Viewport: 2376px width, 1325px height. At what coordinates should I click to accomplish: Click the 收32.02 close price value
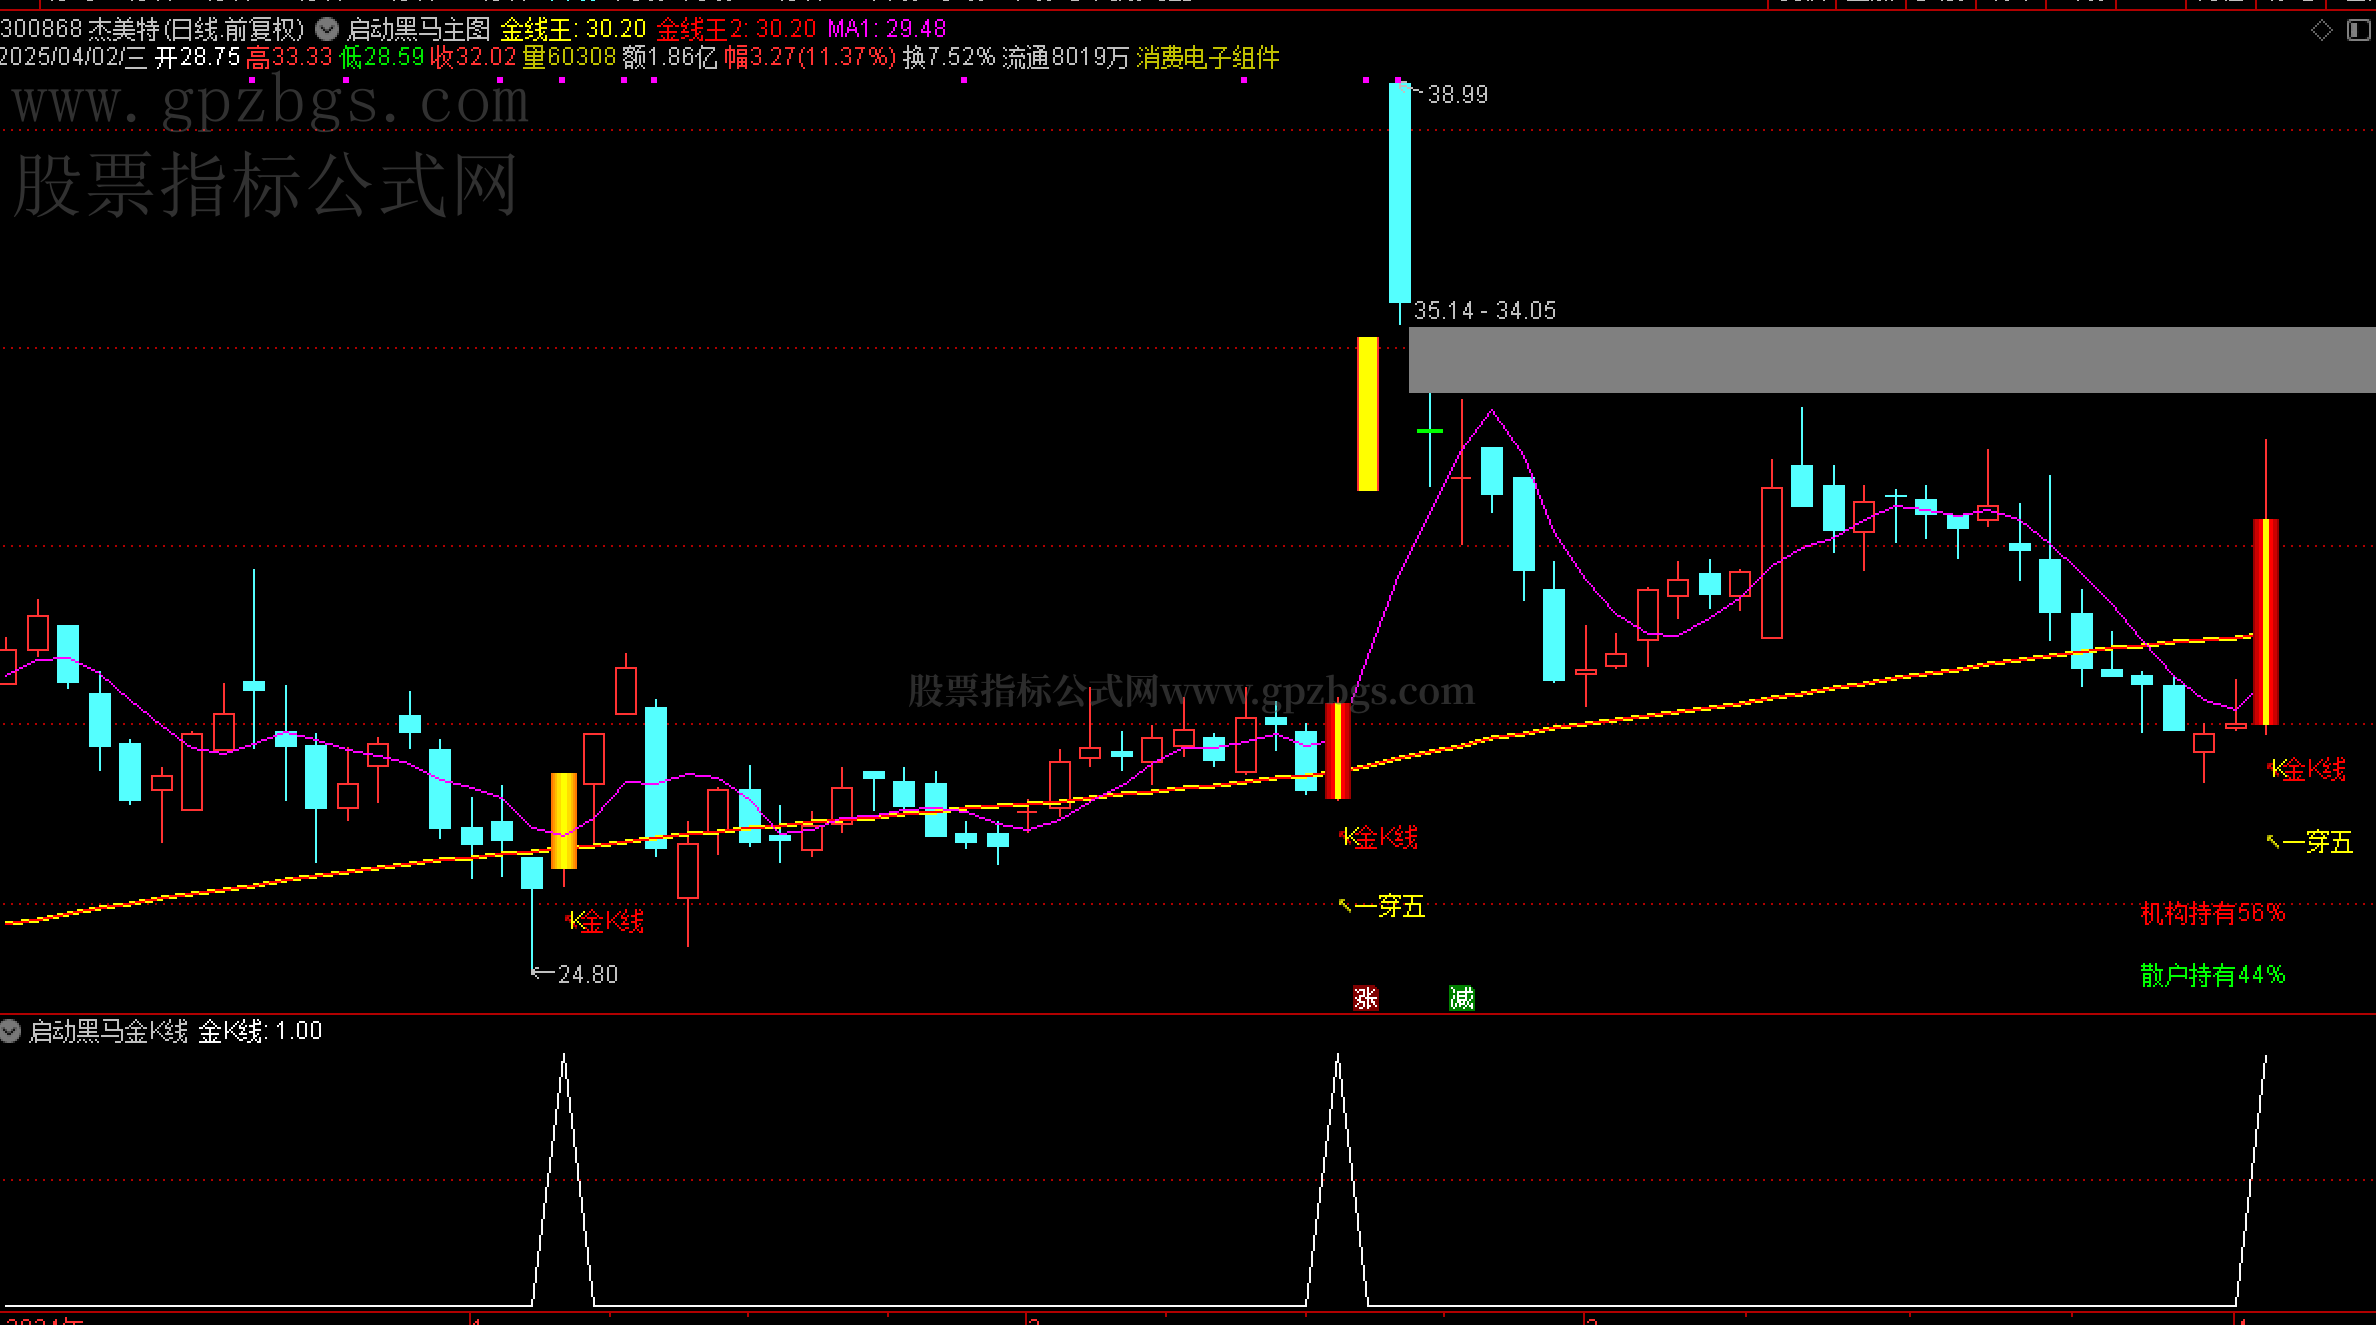pyautogui.click(x=474, y=58)
